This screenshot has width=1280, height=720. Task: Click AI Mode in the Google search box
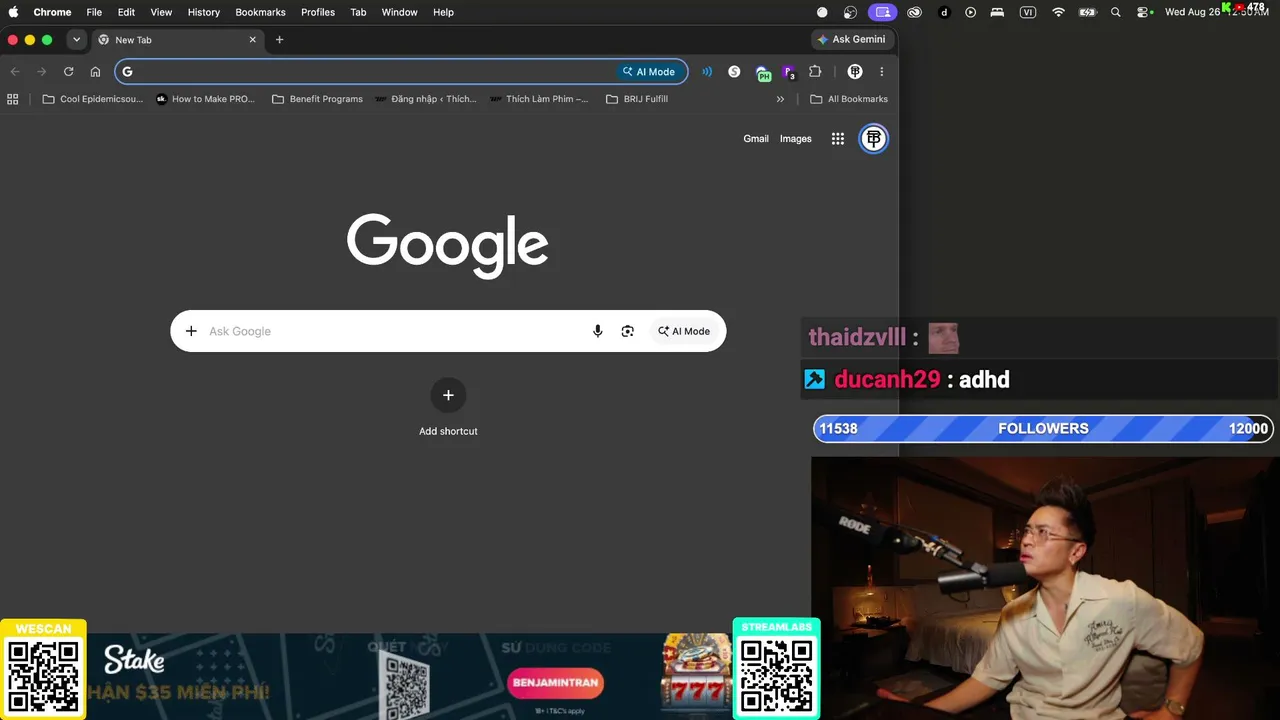click(x=684, y=331)
